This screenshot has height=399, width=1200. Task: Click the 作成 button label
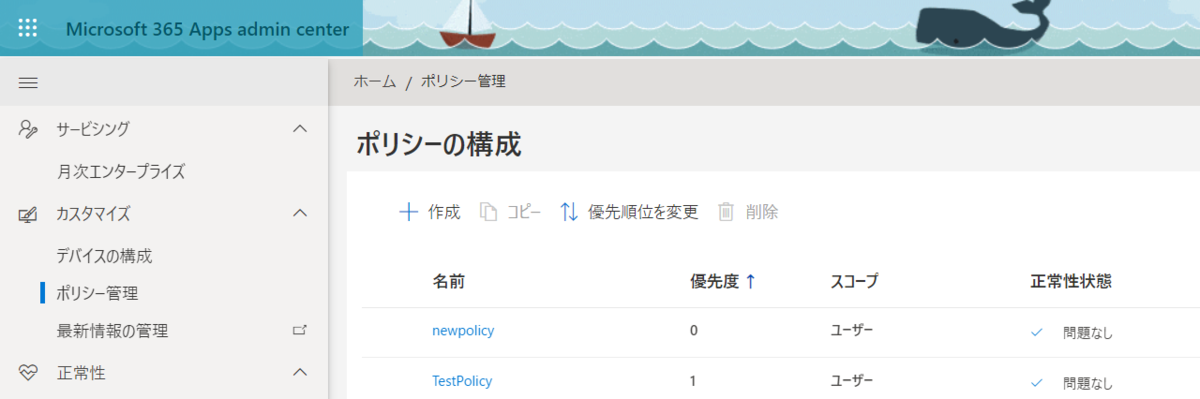tap(444, 212)
